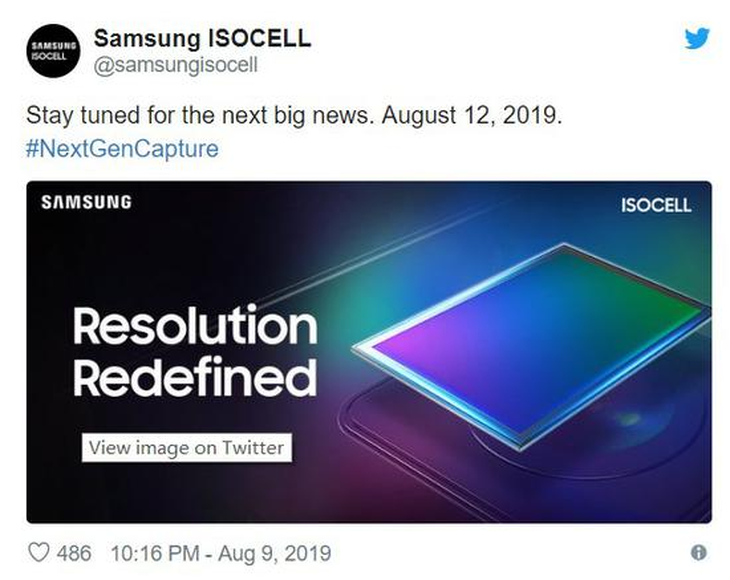Click the 'August 12, 2019' date in tweet
The width and height of the screenshot is (730, 580).
point(472,115)
